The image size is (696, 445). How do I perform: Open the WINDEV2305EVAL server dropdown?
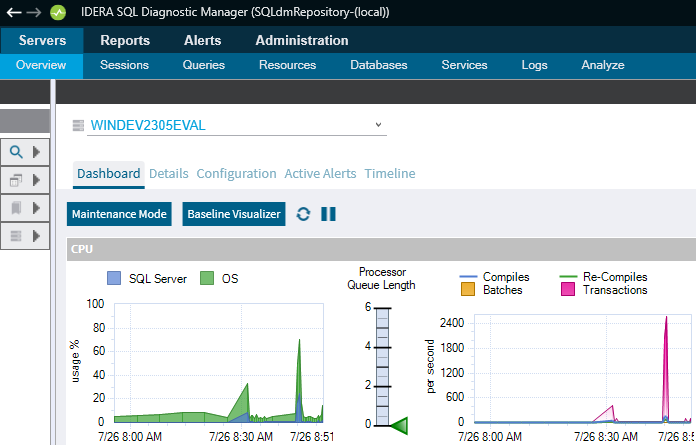[x=378, y=125]
